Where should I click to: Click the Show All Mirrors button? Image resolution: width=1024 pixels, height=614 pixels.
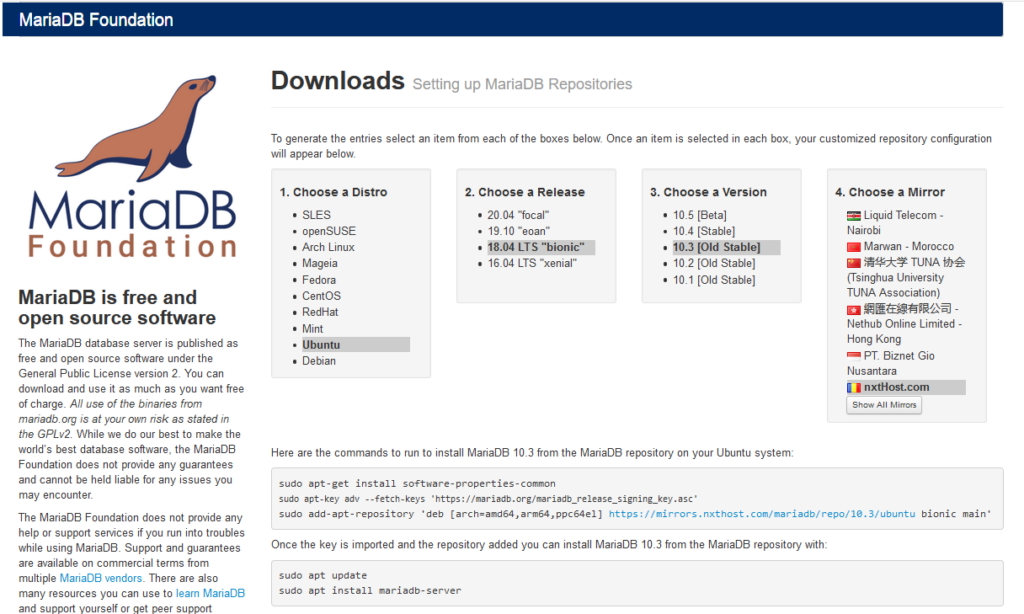883,405
